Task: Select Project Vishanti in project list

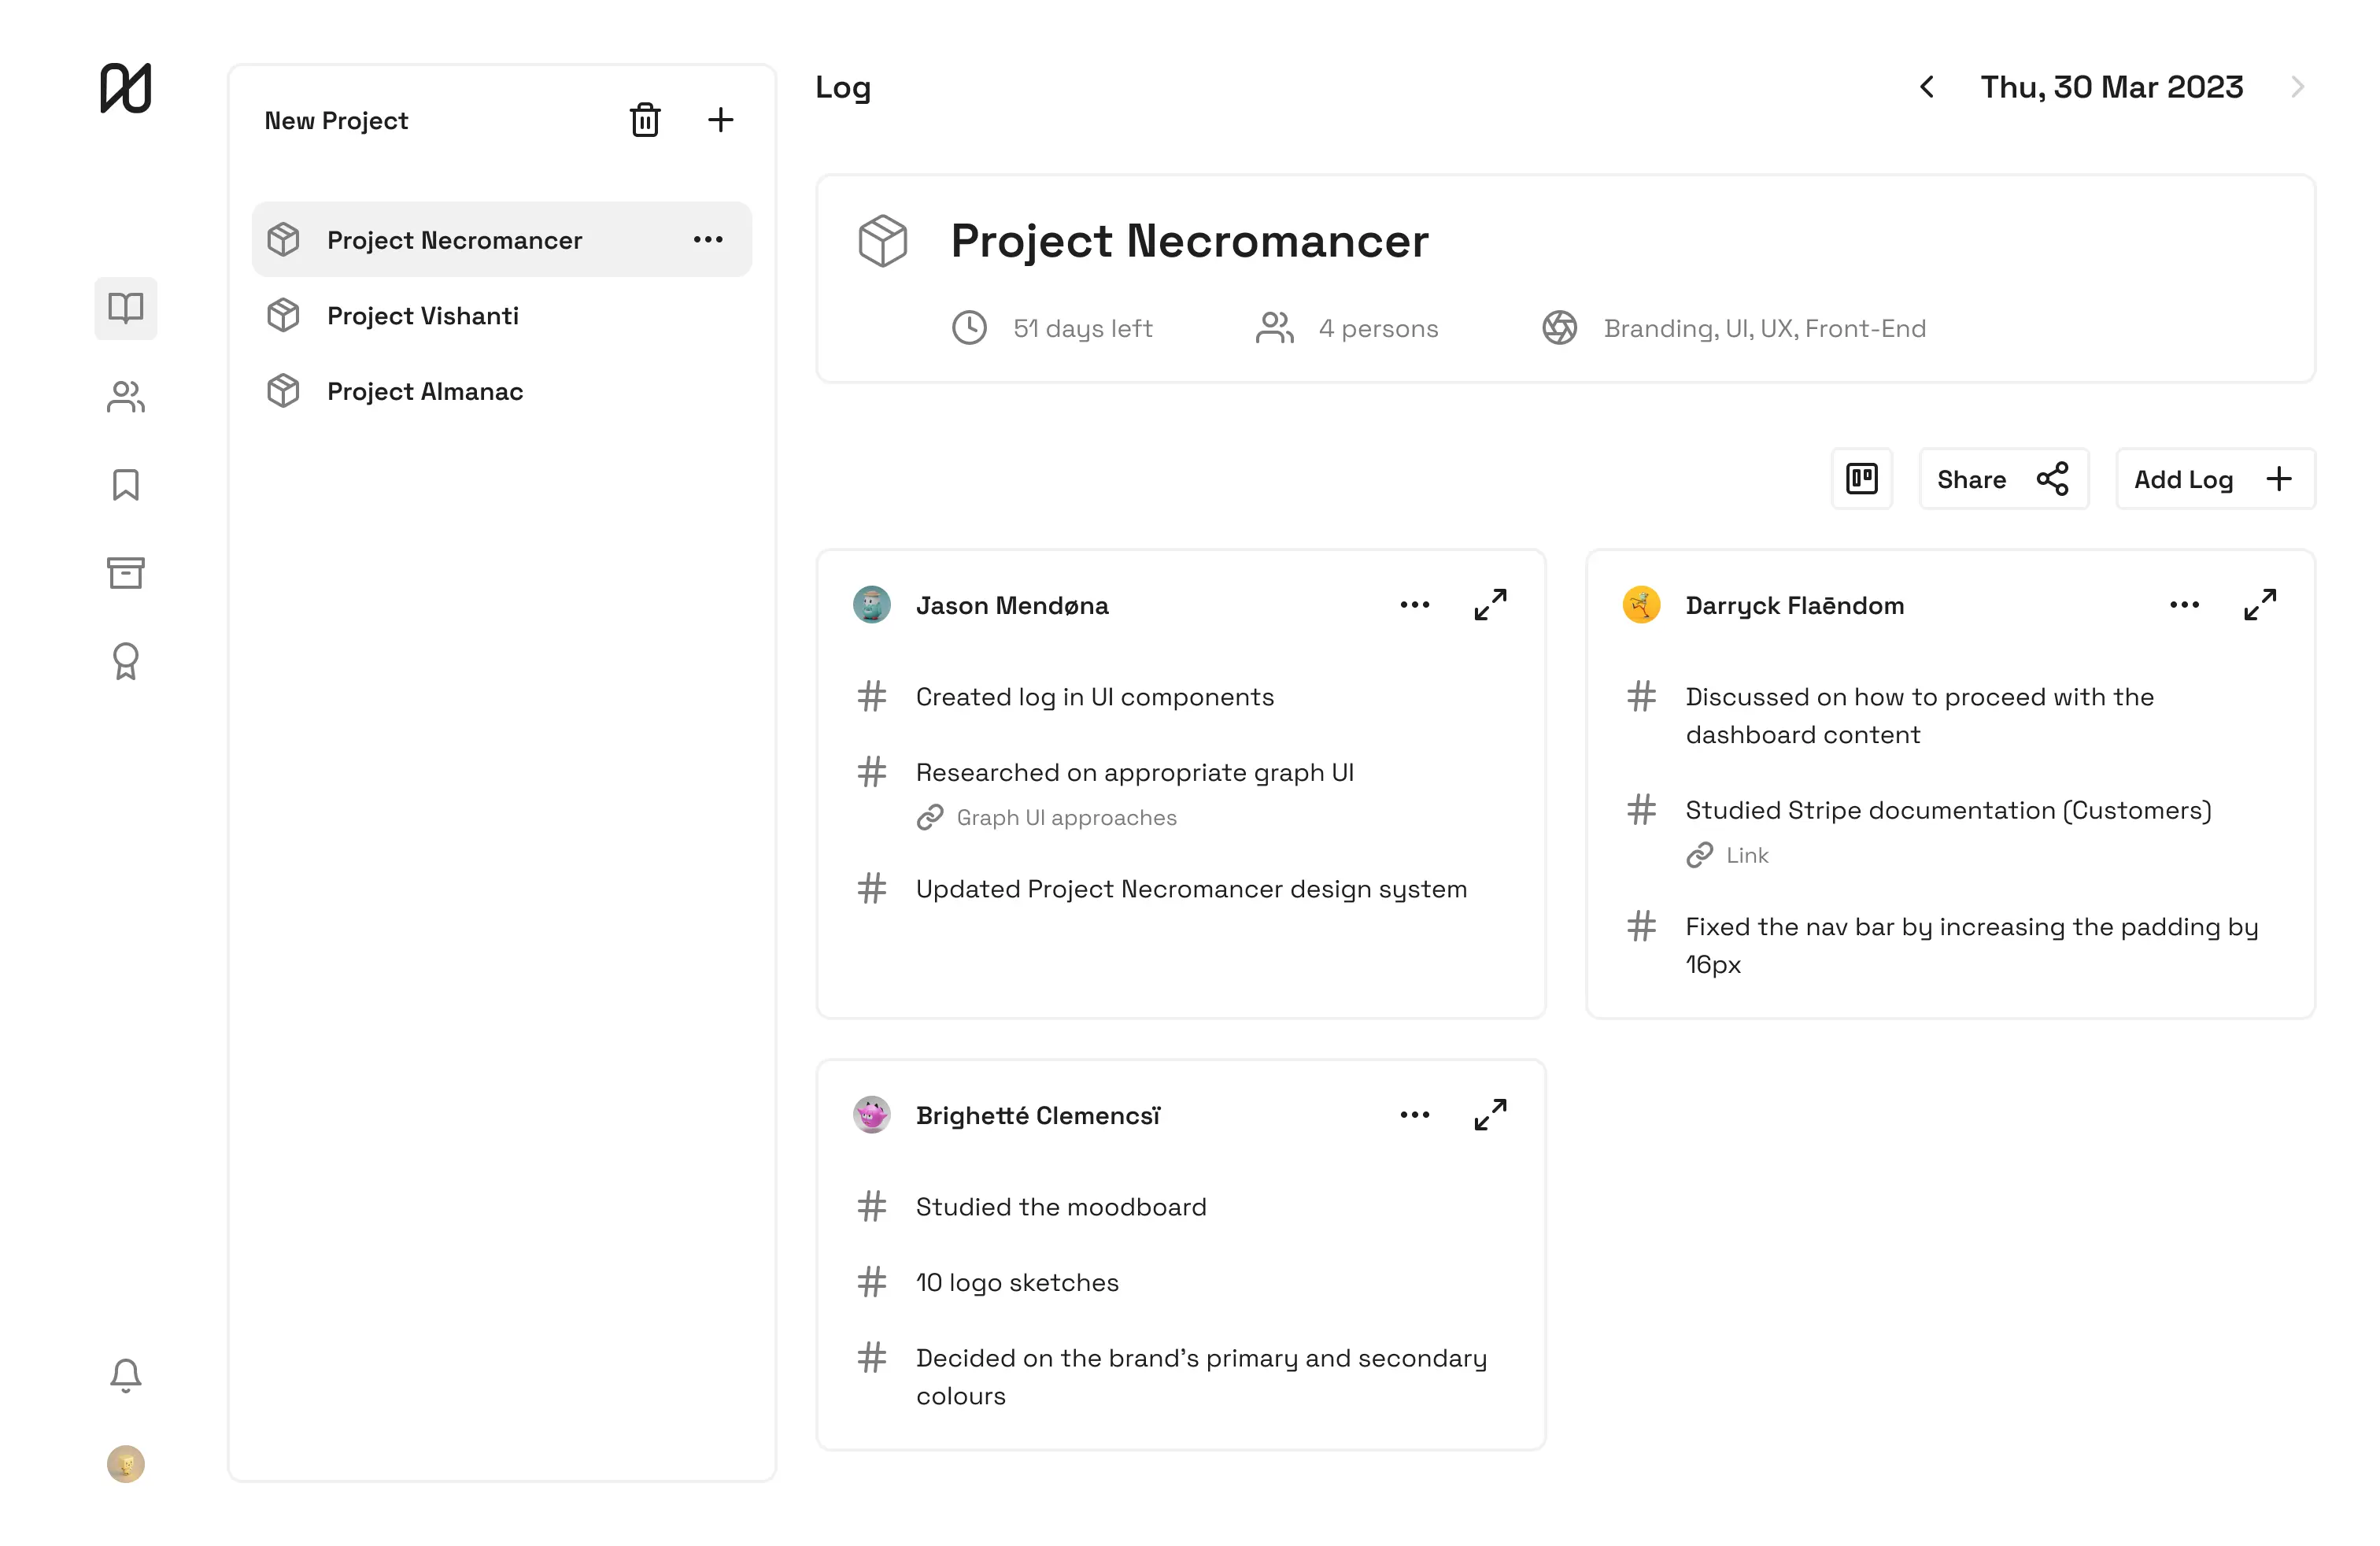Action: point(422,316)
